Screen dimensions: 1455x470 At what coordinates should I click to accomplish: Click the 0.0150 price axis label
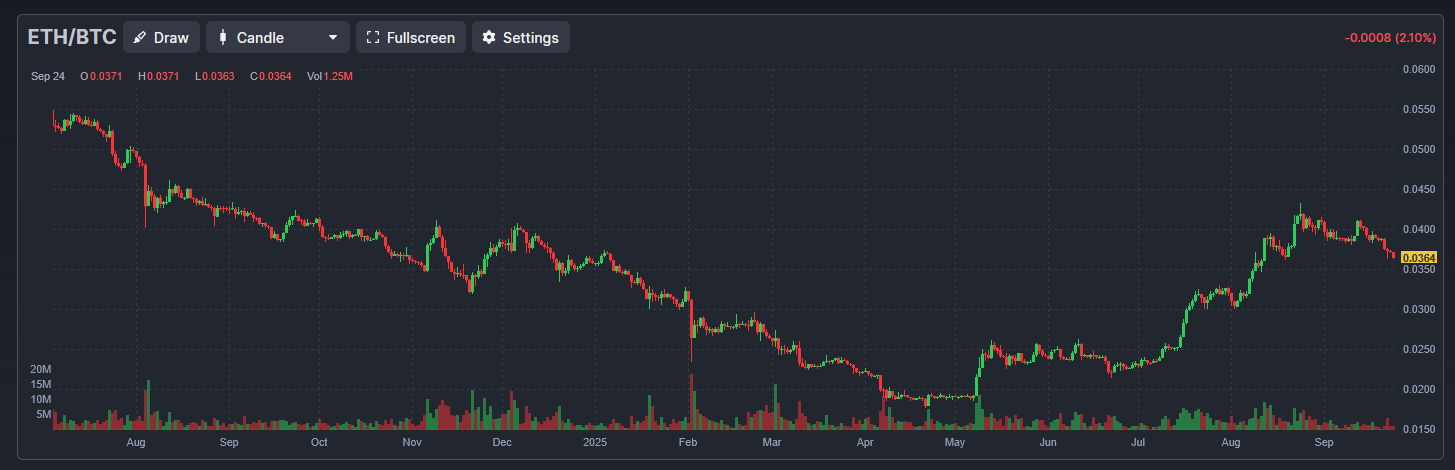coord(1419,429)
